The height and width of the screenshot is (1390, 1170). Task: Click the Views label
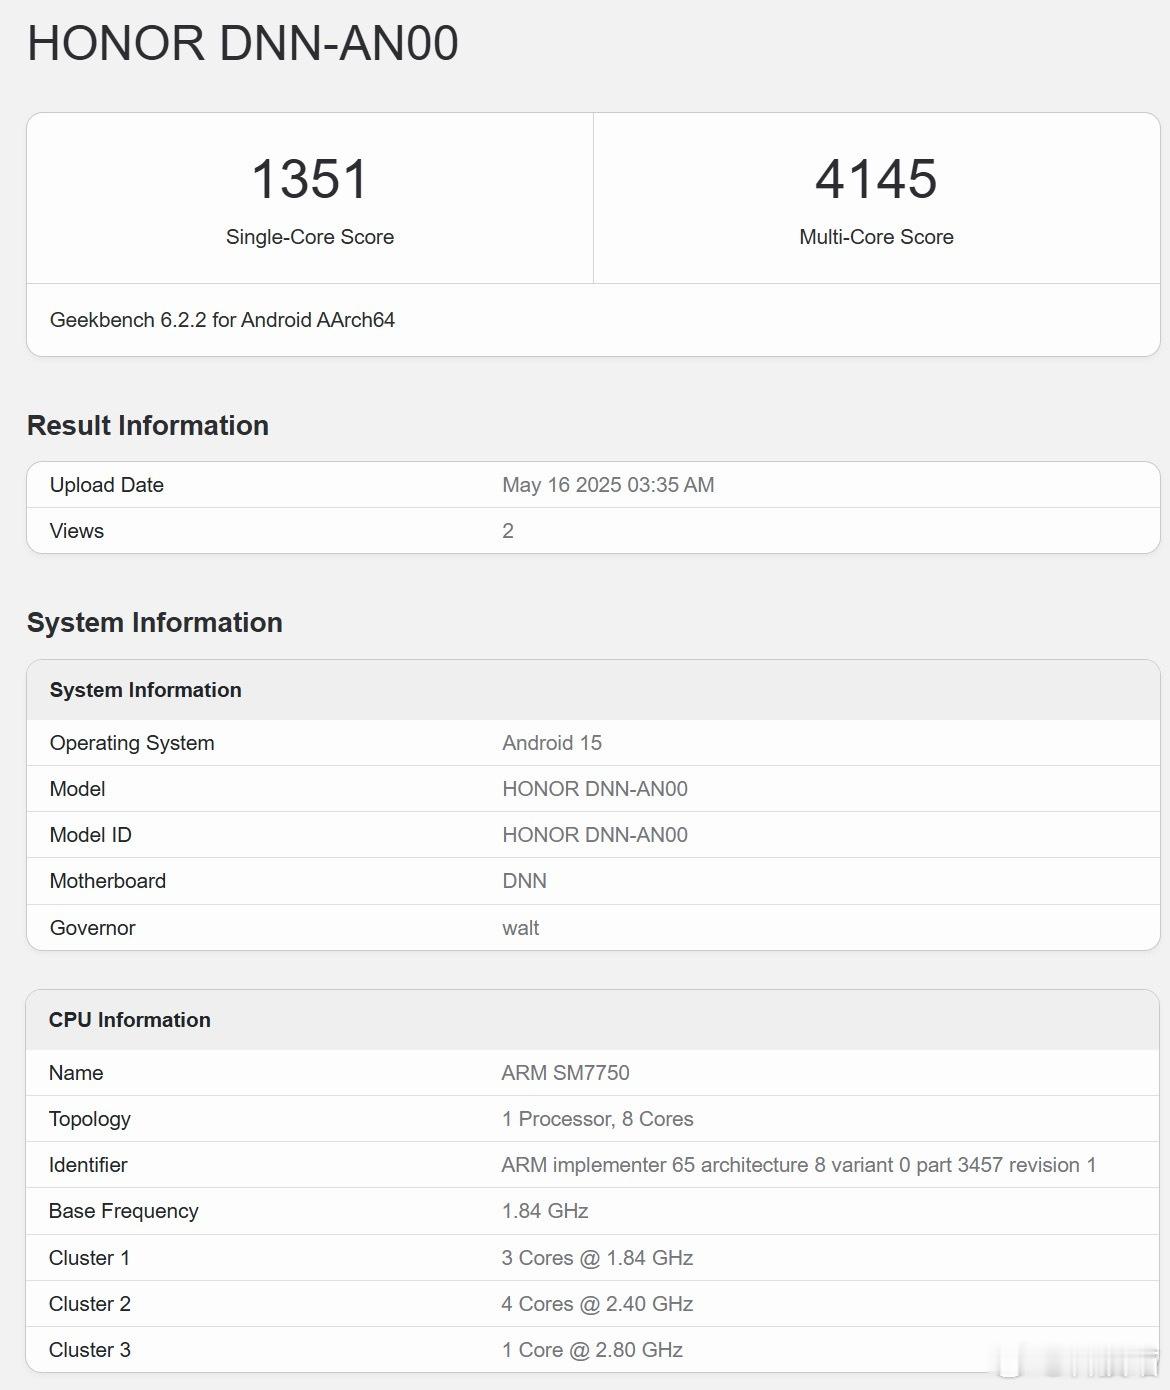[x=77, y=531]
